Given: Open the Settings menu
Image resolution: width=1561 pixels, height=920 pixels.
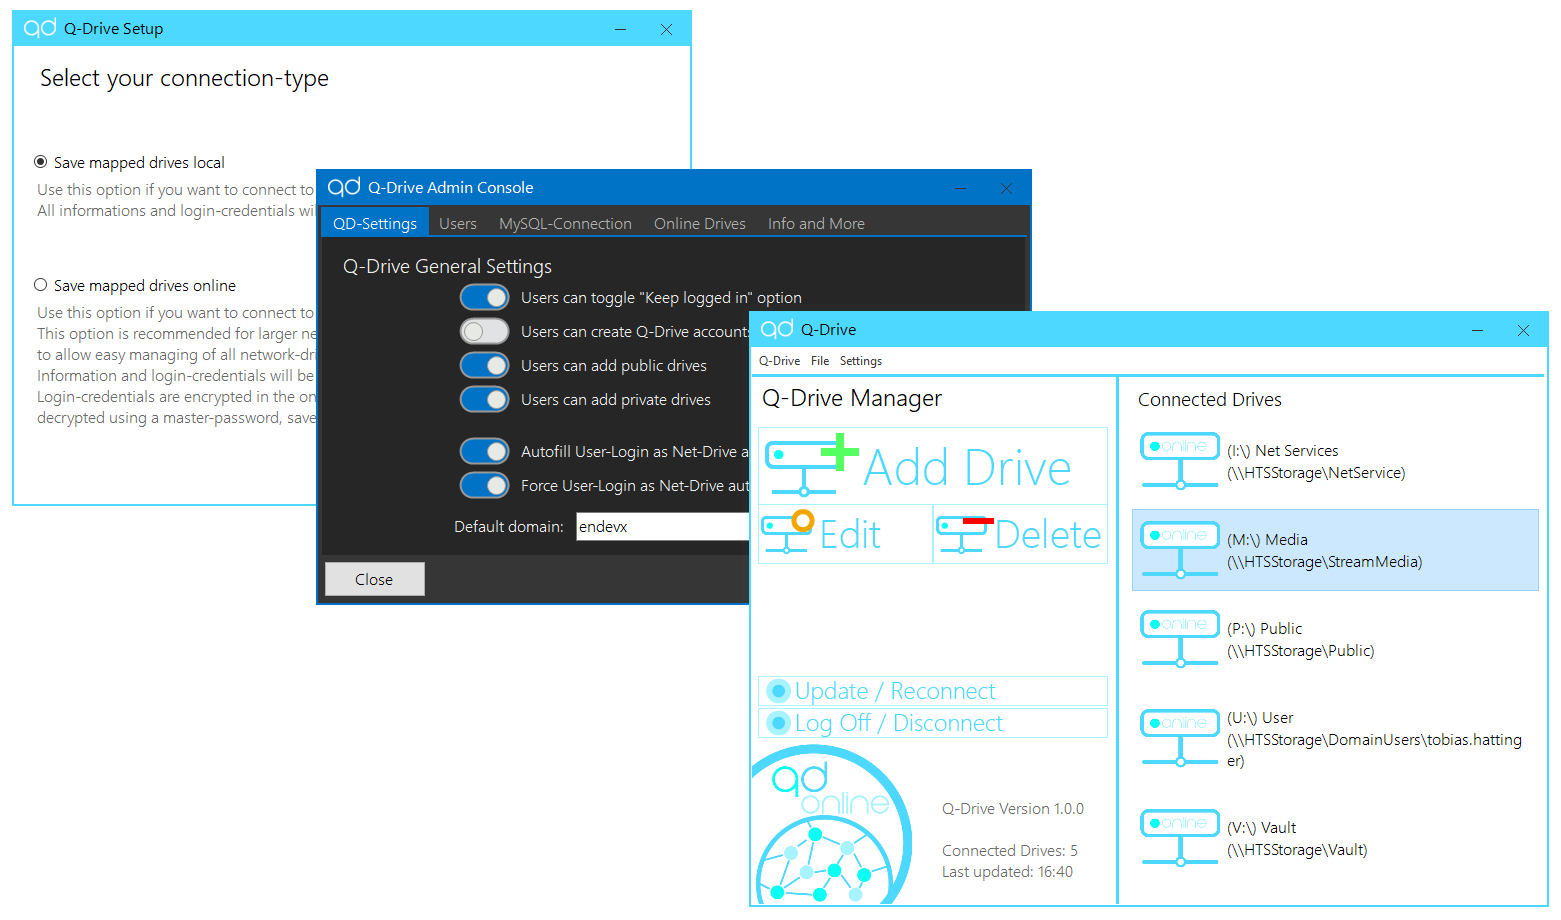Looking at the screenshot, I should point(861,361).
